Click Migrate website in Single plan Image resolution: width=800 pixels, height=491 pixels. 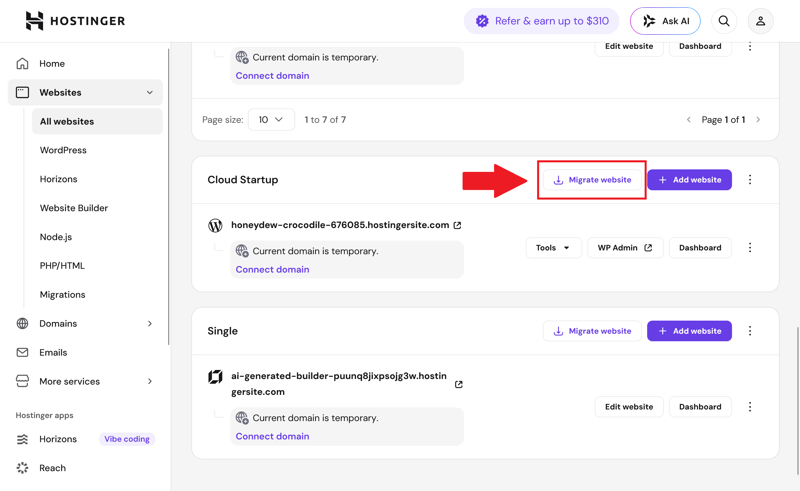pyautogui.click(x=592, y=331)
